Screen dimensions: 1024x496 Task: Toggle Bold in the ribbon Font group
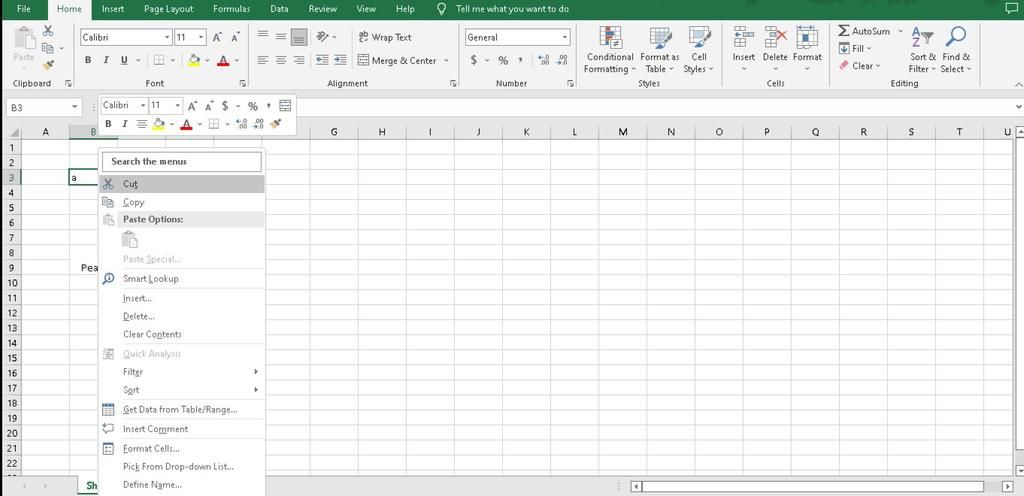[x=88, y=60]
